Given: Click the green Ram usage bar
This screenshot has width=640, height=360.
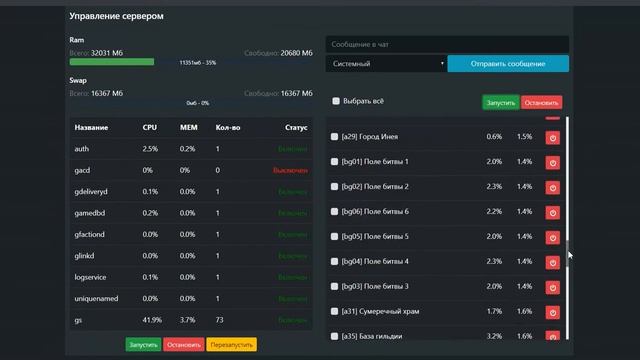Looking at the screenshot, I should tap(112, 62).
